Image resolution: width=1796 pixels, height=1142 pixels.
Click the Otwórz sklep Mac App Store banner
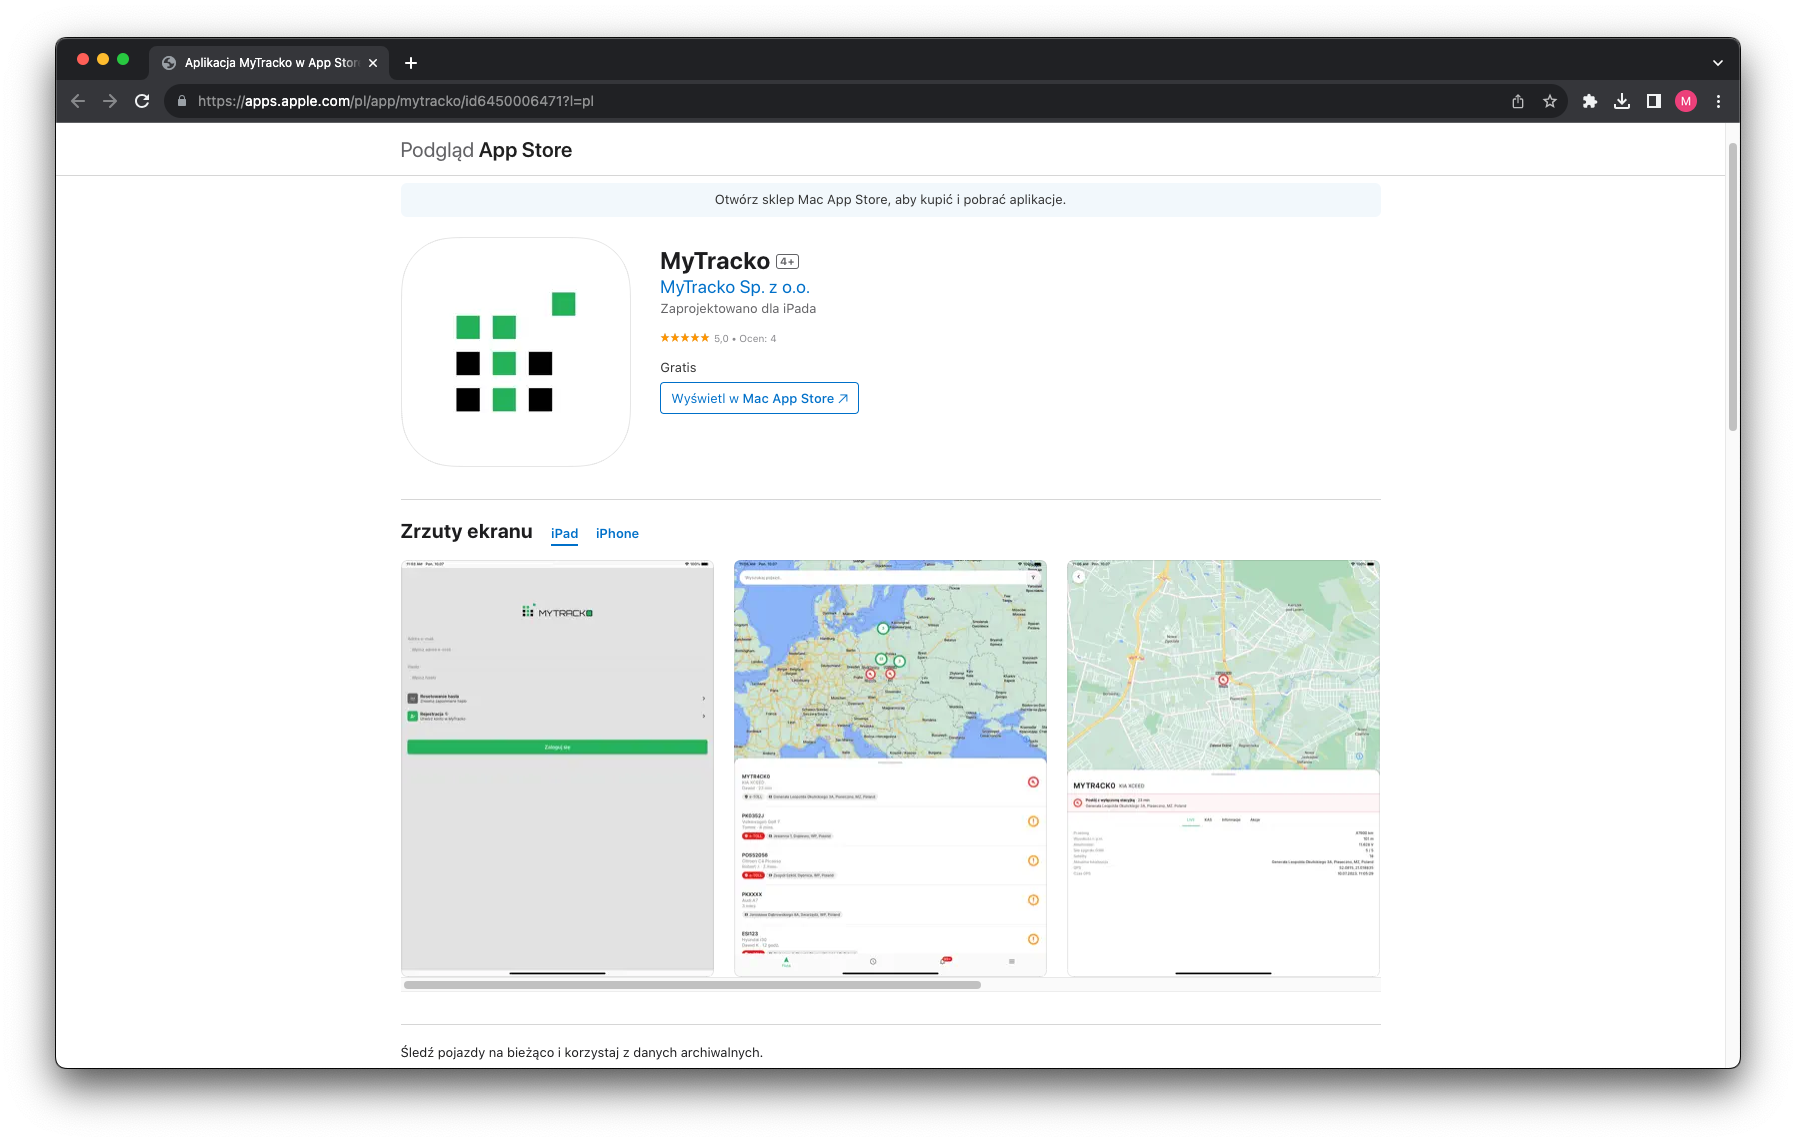pos(890,200)
